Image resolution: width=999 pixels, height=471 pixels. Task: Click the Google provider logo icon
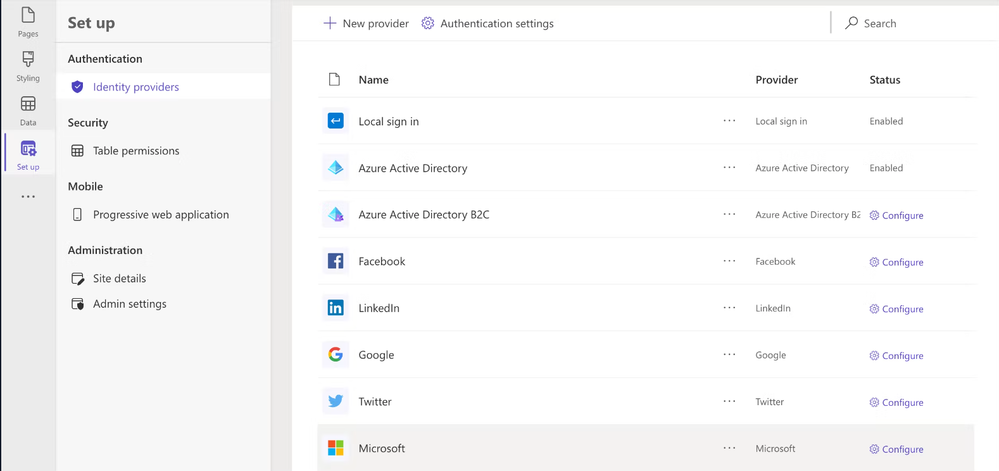pos(336,355)
